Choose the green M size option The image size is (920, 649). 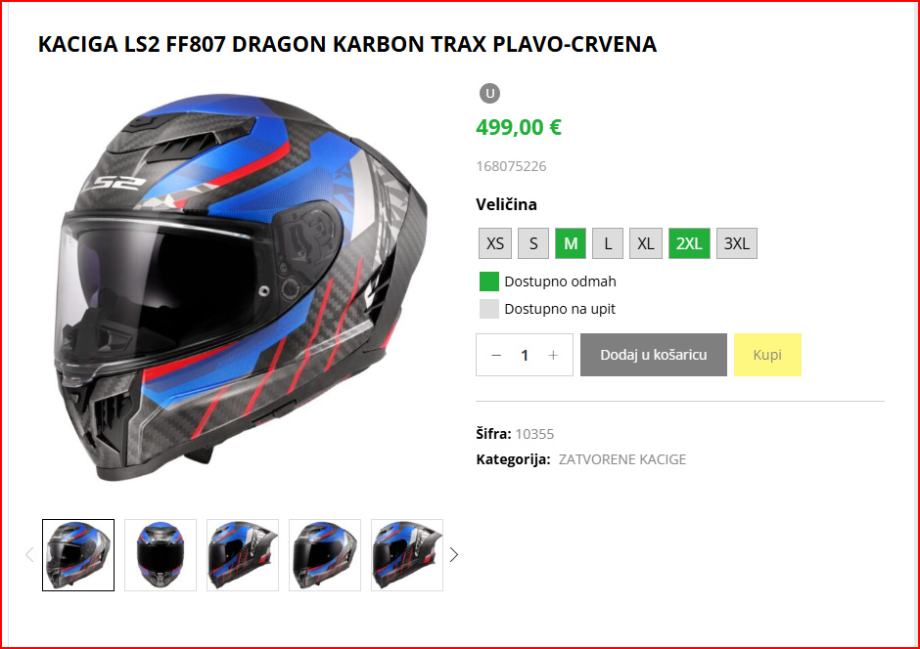(570, 243)
